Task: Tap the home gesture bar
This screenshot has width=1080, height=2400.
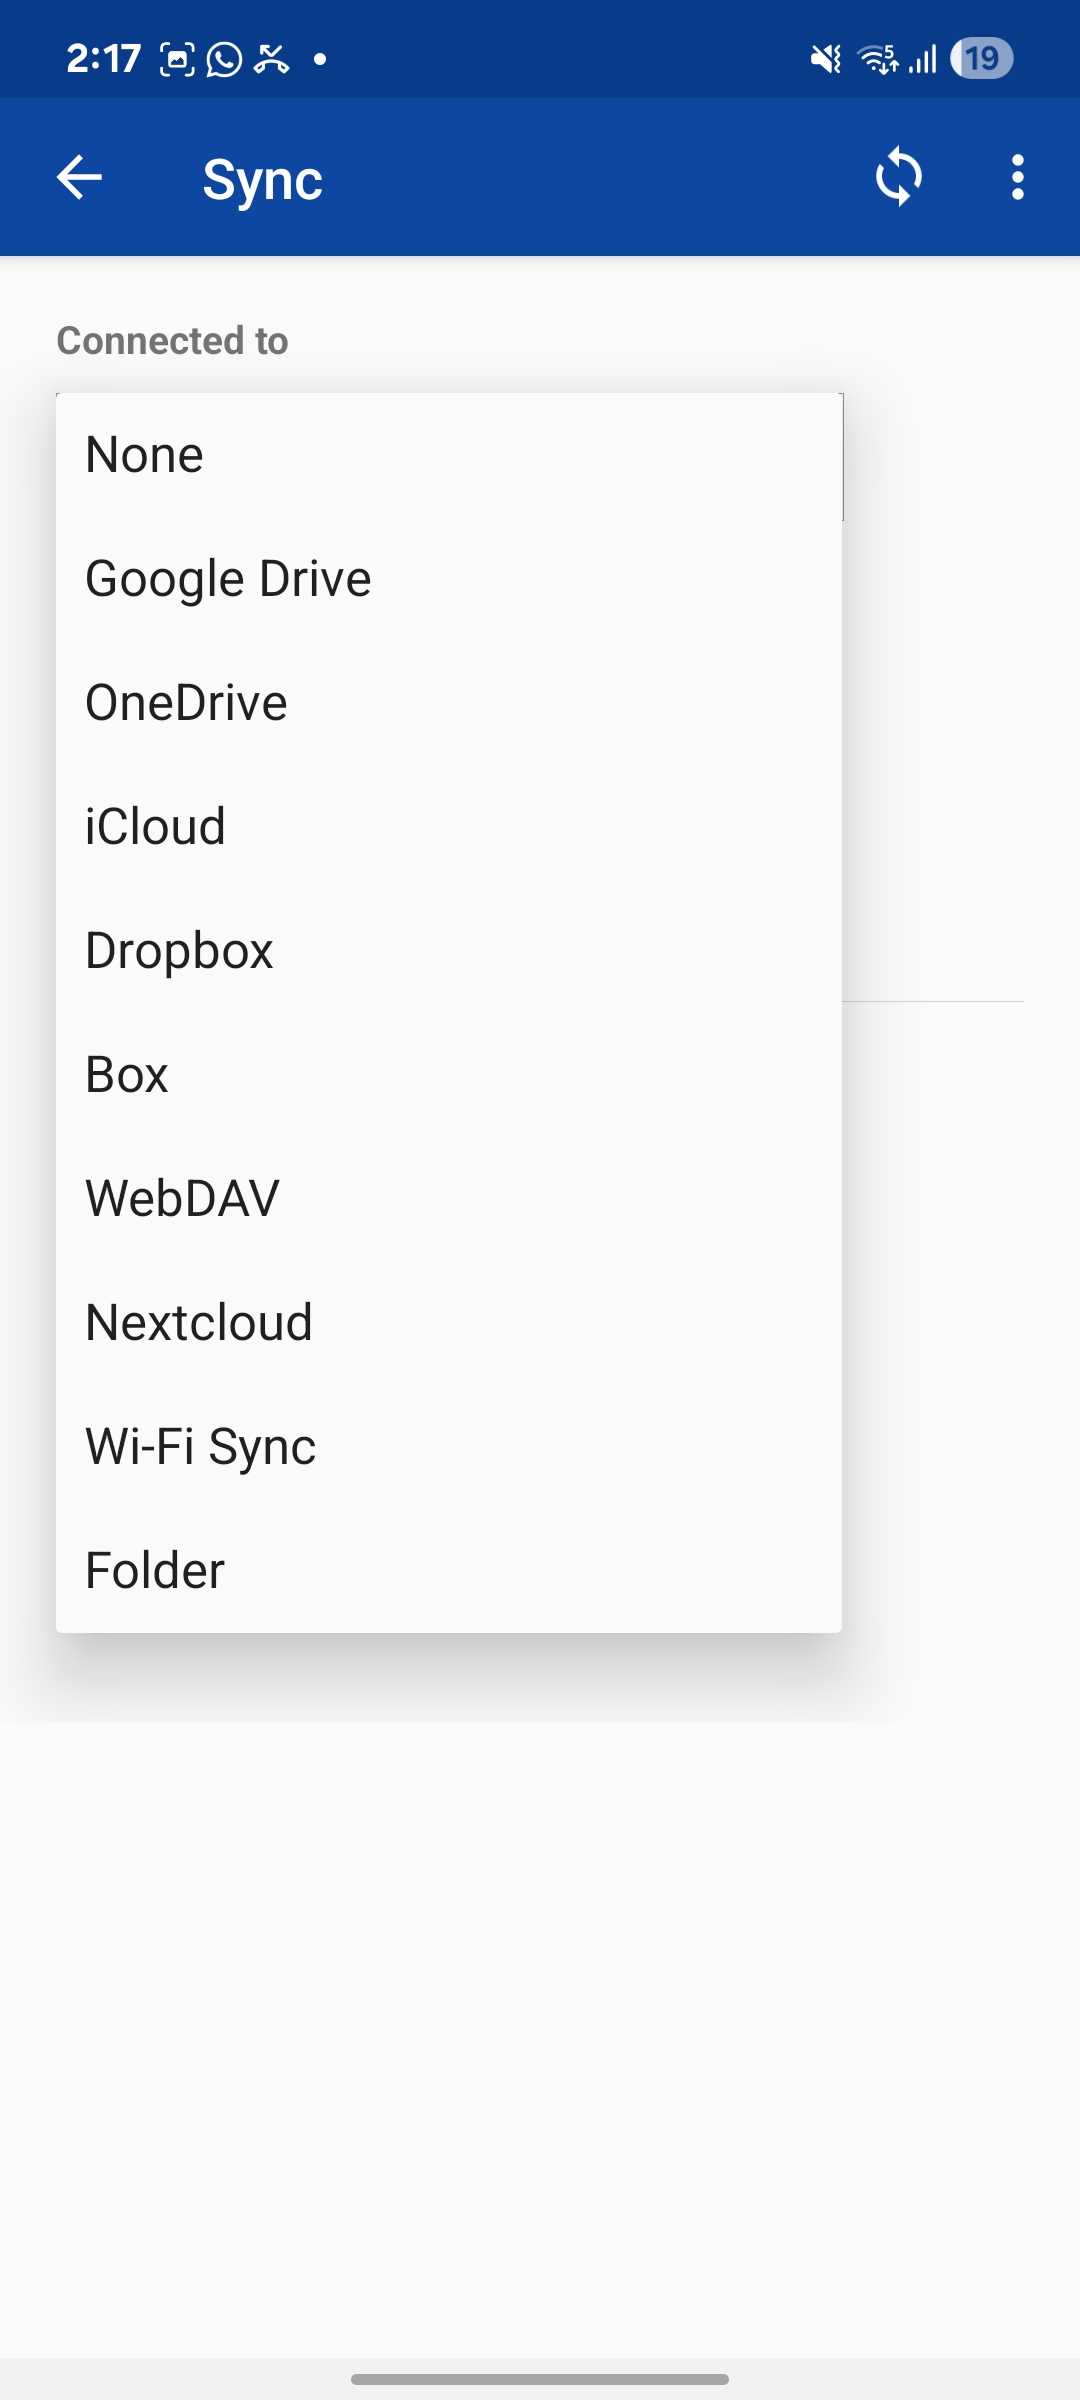Action: tap(540, 2379)
